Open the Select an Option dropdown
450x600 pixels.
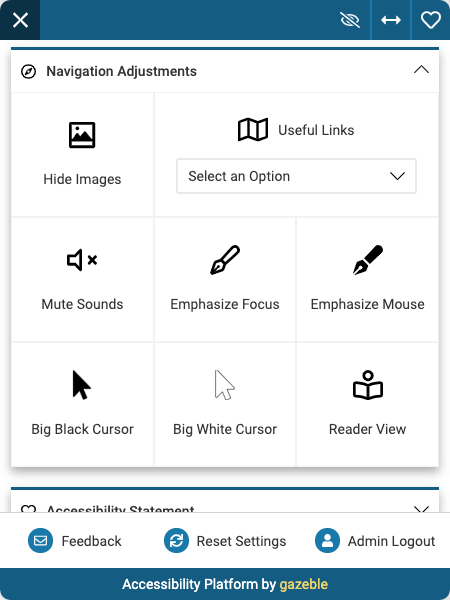pyautogui.click(x=296, y=176)
